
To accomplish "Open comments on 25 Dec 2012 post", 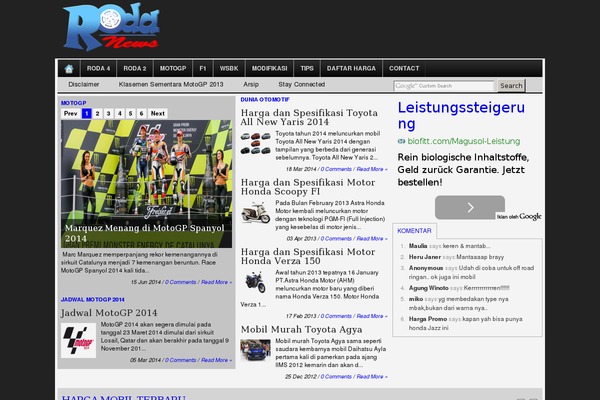I will tap(336, 377).
